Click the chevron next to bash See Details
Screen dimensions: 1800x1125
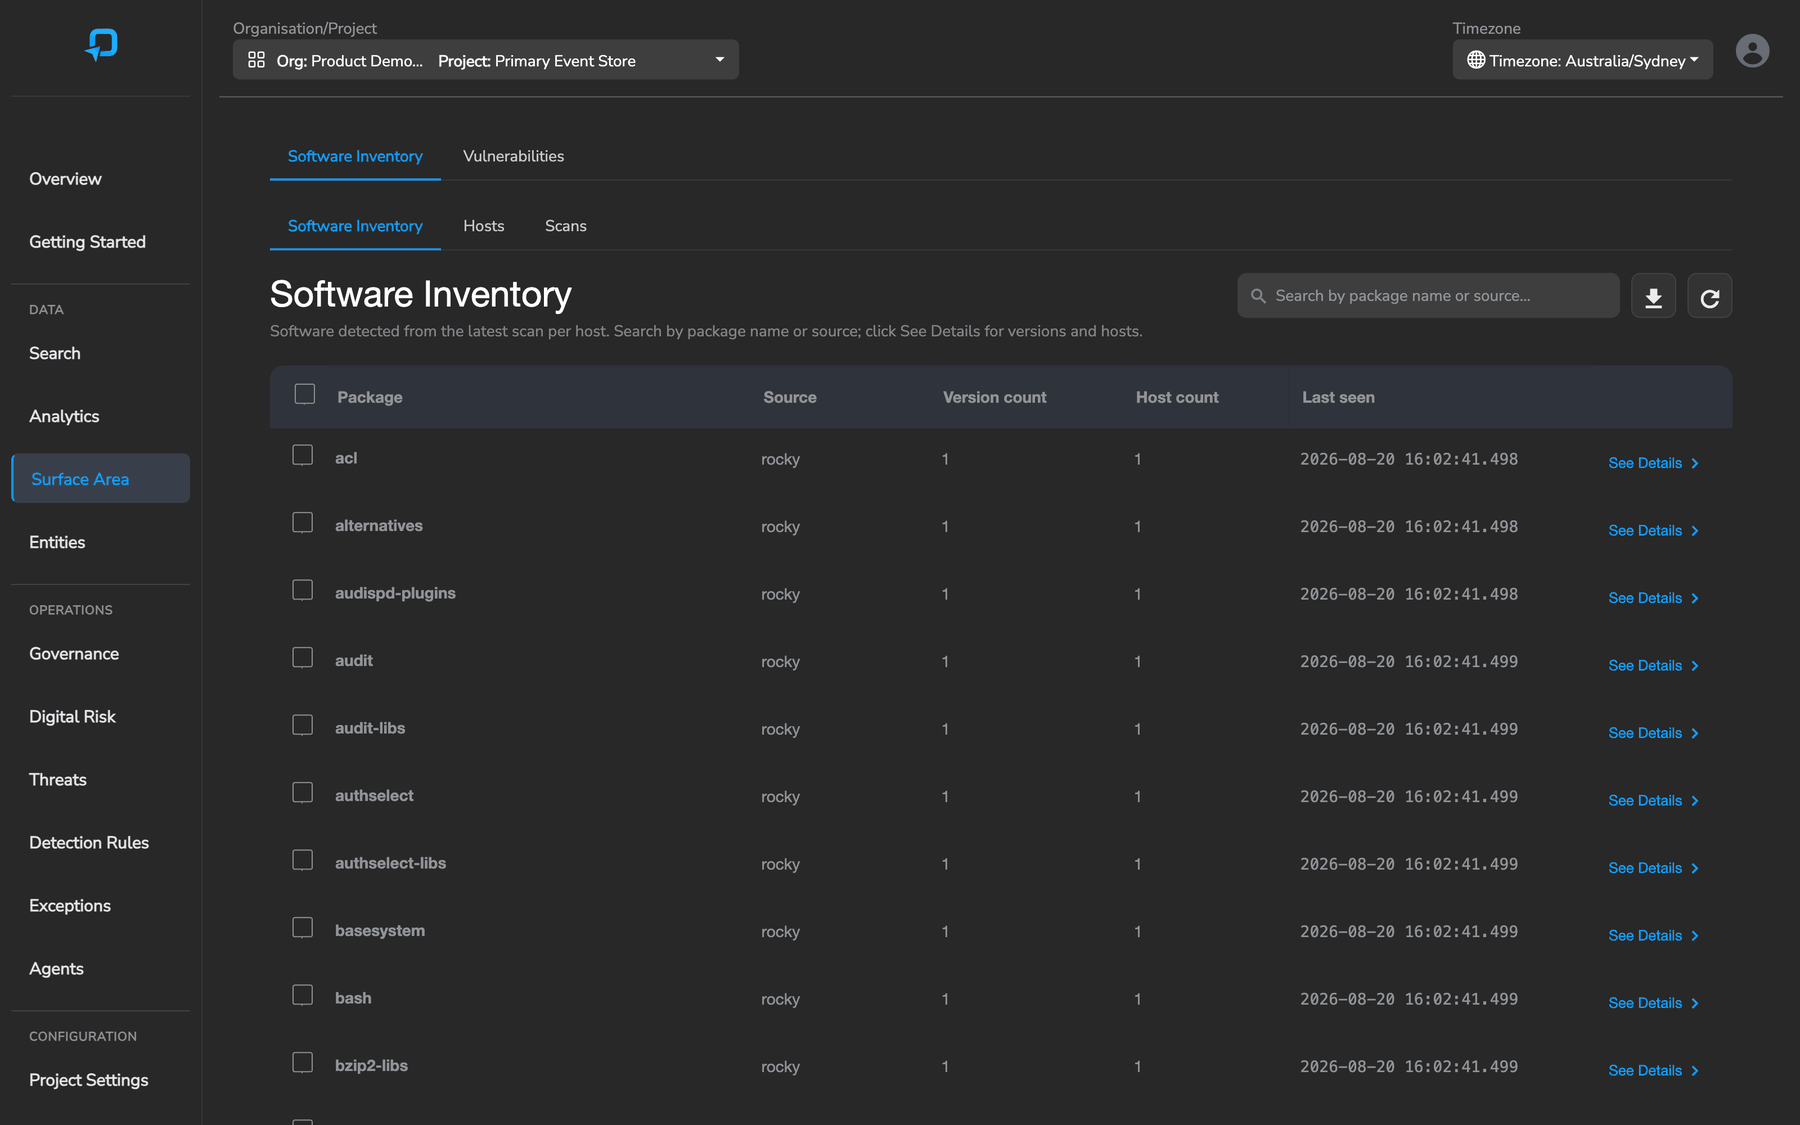(1694, 1004)
